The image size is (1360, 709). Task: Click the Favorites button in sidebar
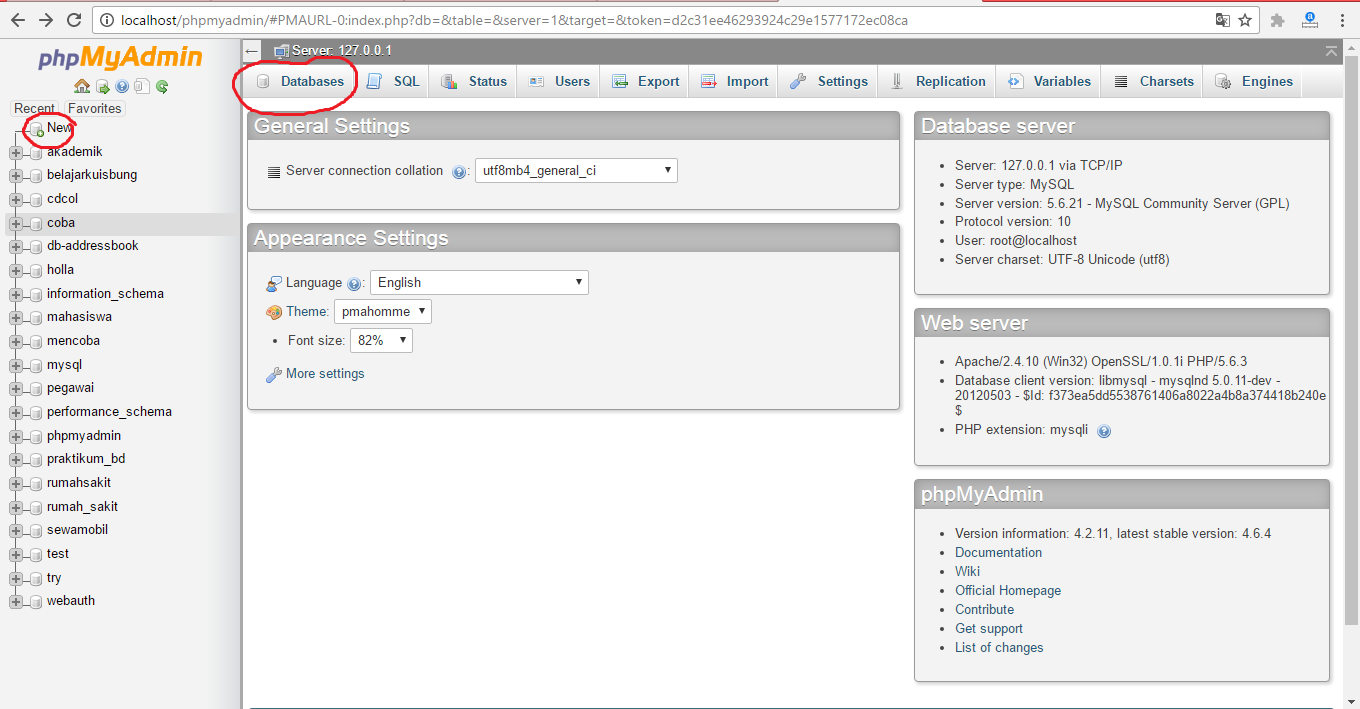click(95, 108)
